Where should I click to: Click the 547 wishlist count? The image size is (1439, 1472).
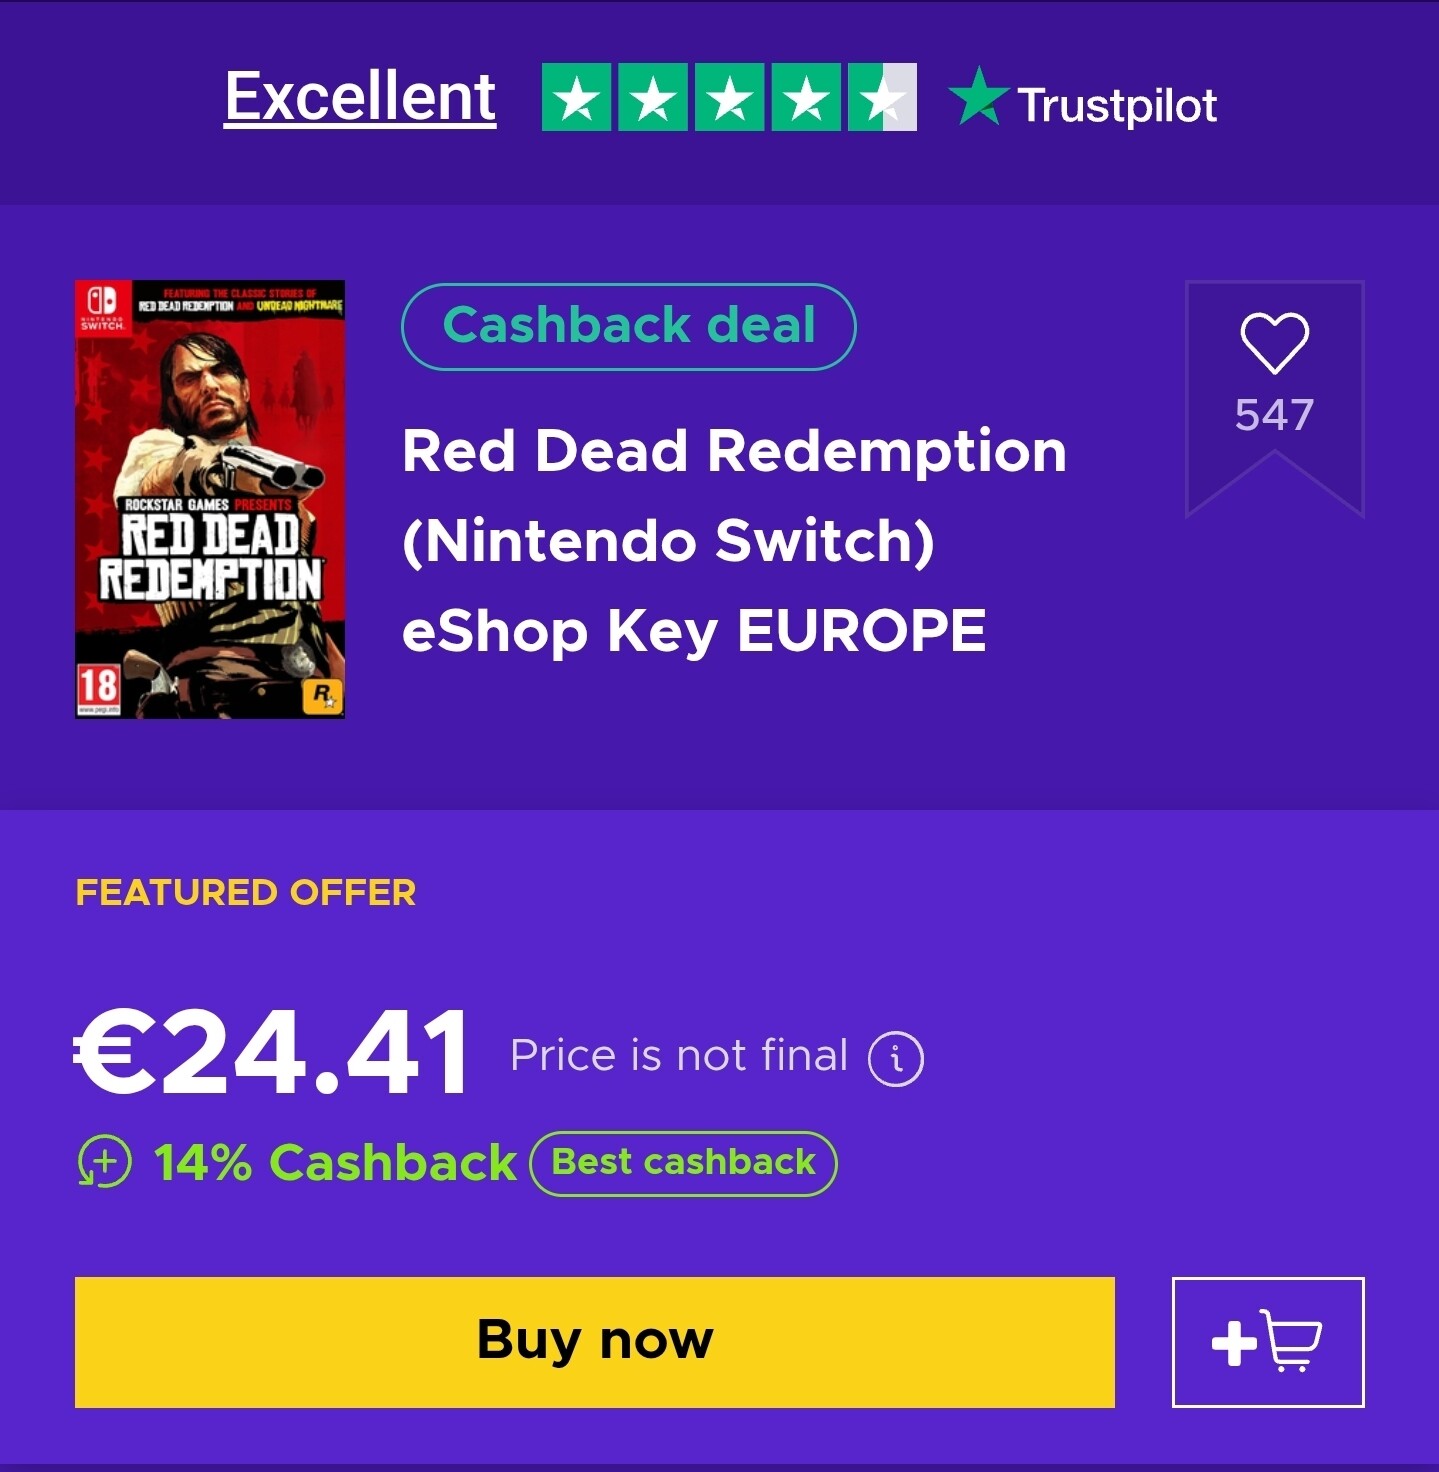coord(1274,415)
